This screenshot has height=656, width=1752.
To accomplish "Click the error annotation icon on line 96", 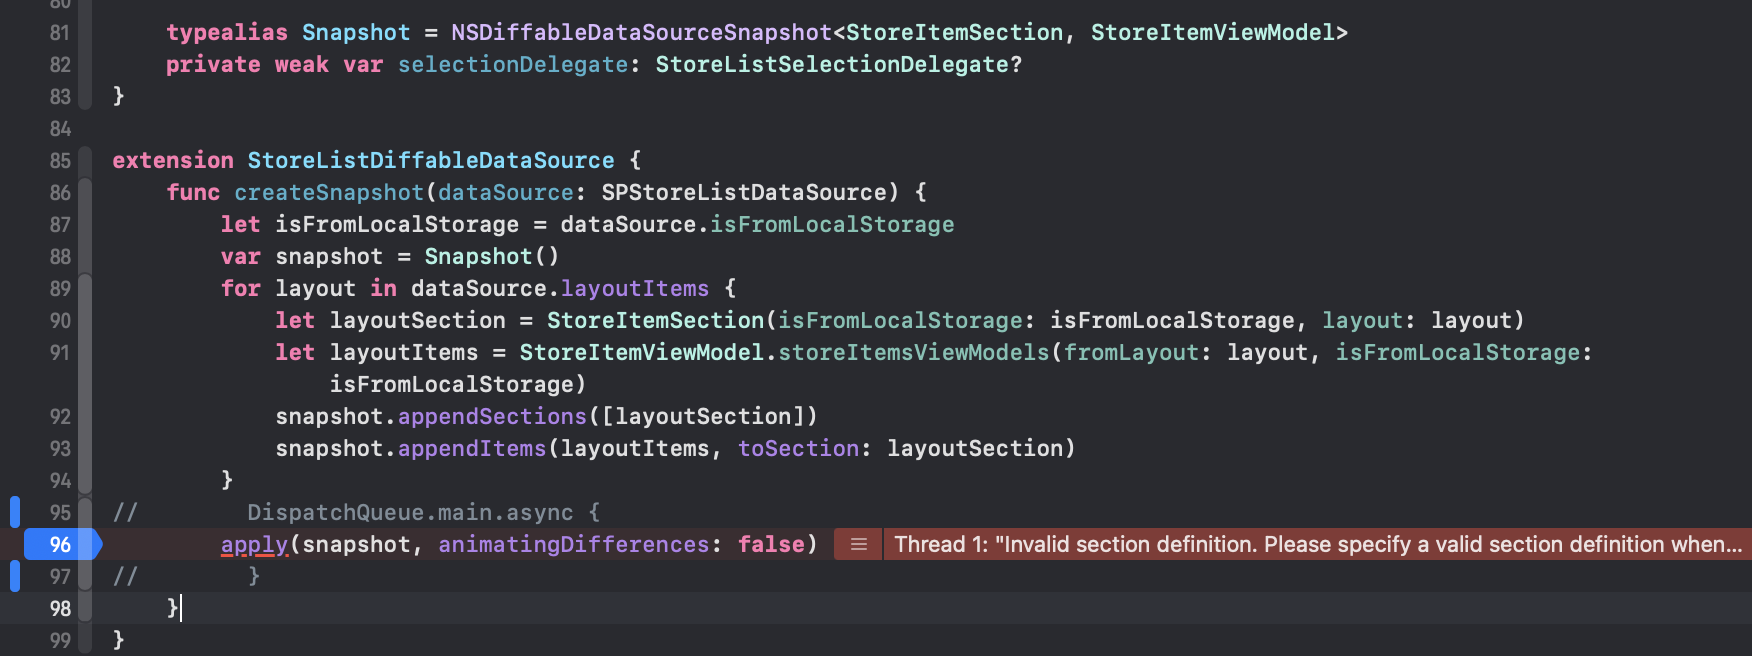I will click(858, 544).
